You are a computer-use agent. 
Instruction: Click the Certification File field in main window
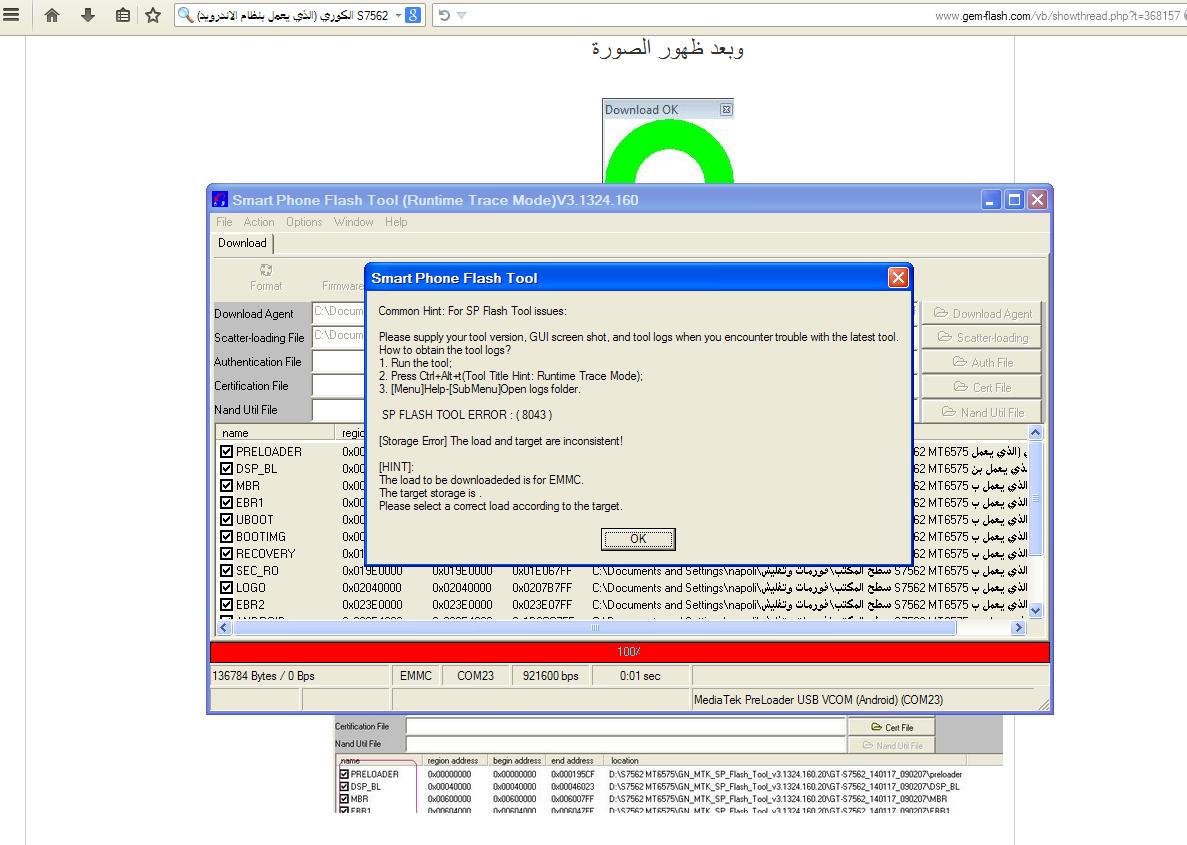point(338,386)
